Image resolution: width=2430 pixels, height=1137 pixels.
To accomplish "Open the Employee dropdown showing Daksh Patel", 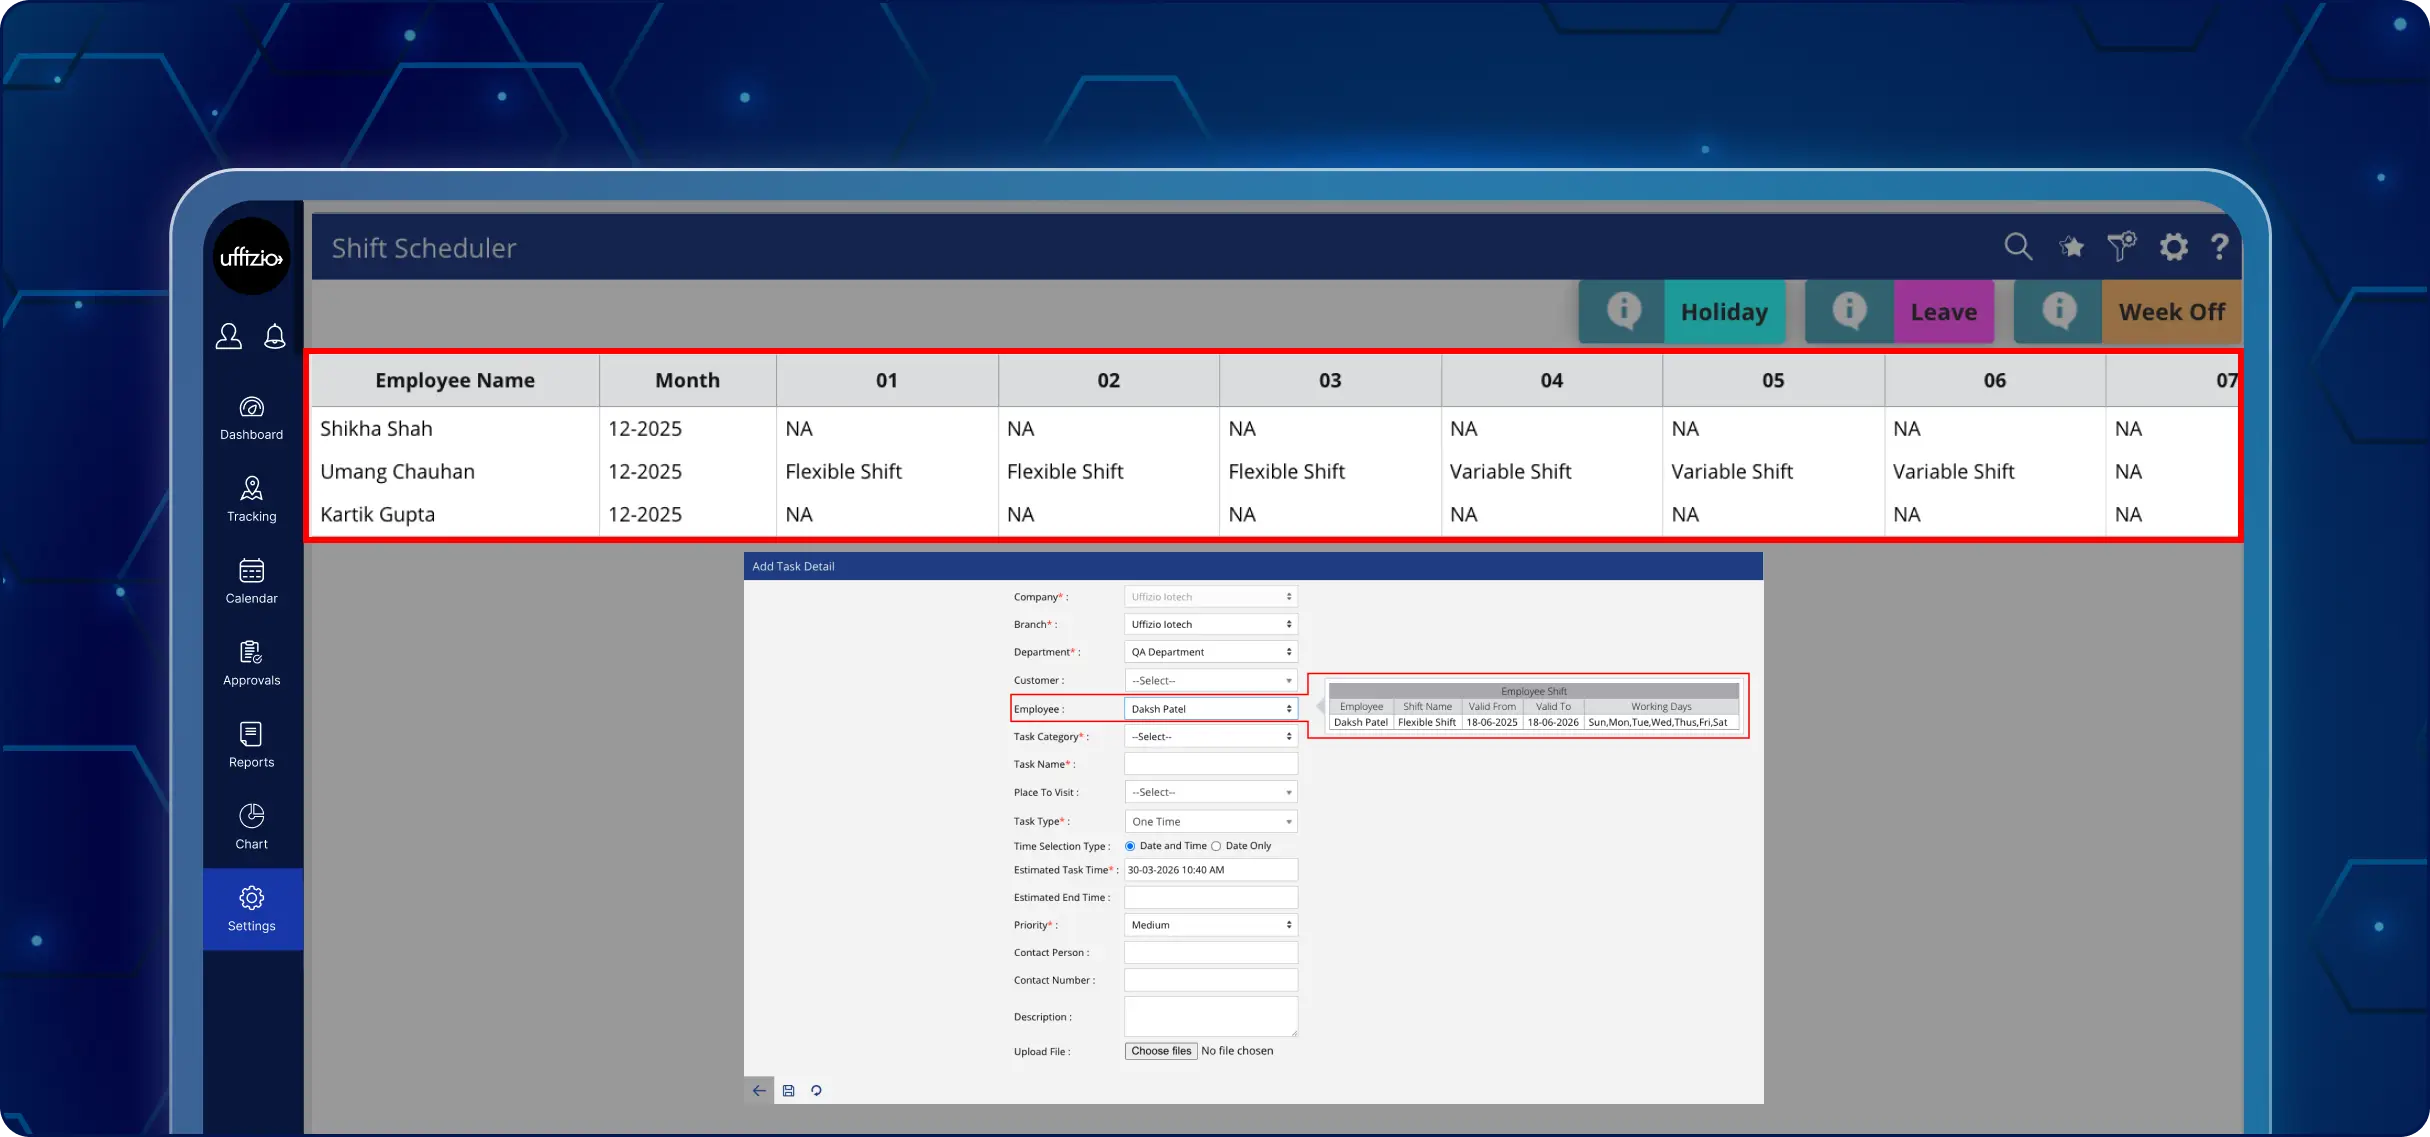I will [x=1211, y=709].
